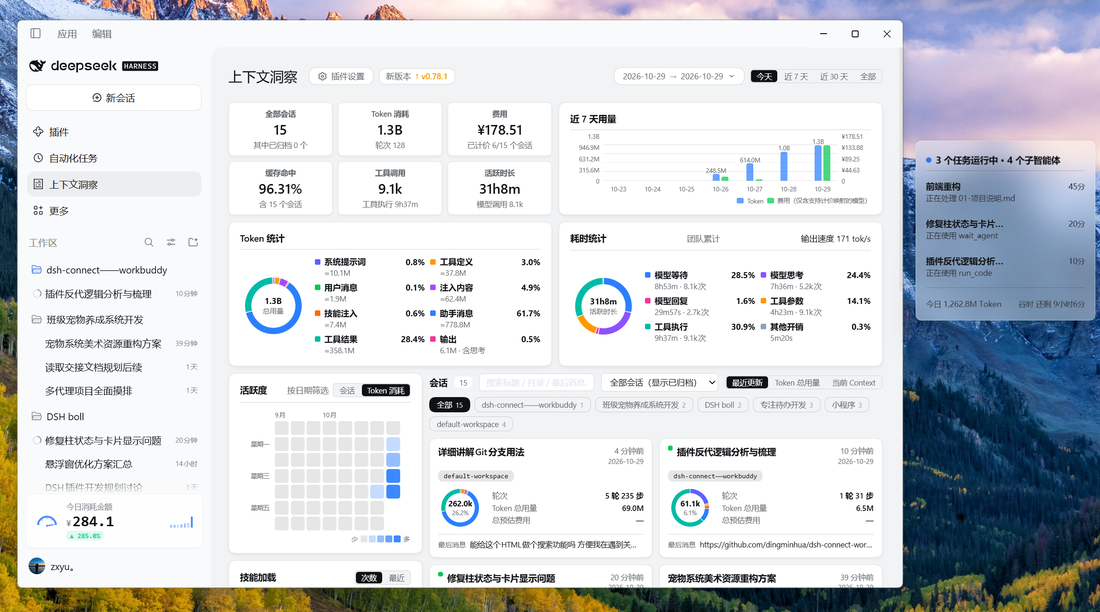Sort sessions by 当前 Context
This screenshot has height=612, width=1100.
tap(853, 382)
